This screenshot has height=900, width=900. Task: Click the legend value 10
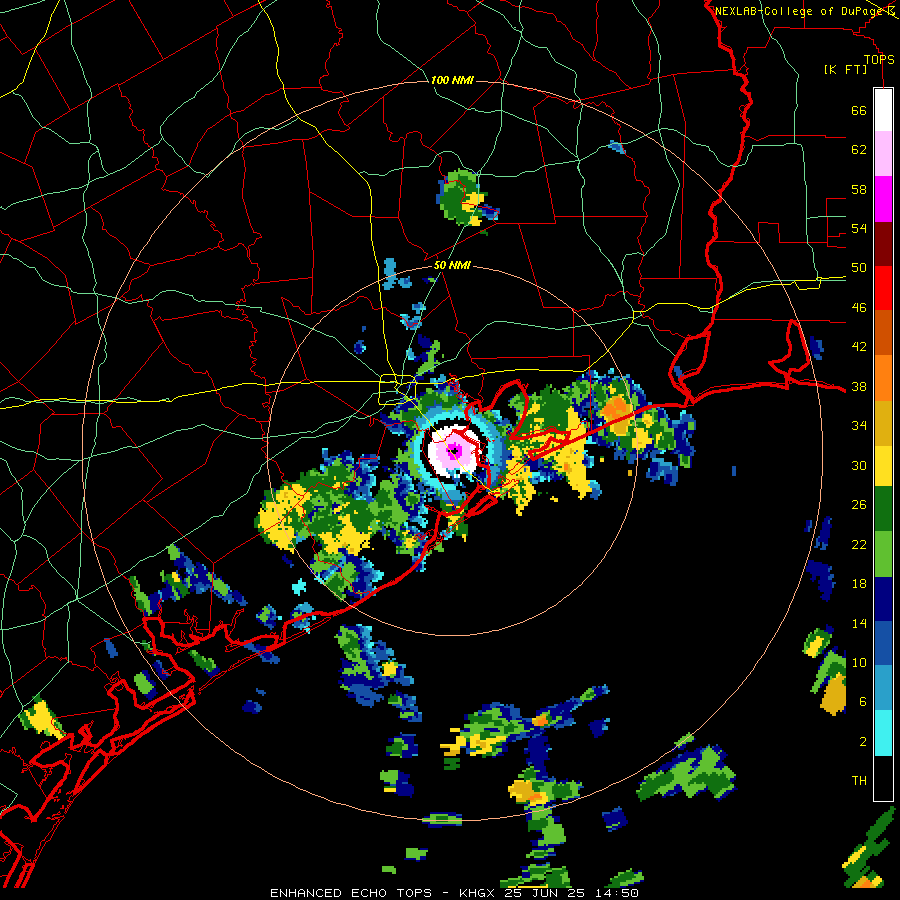coord(859,662)
